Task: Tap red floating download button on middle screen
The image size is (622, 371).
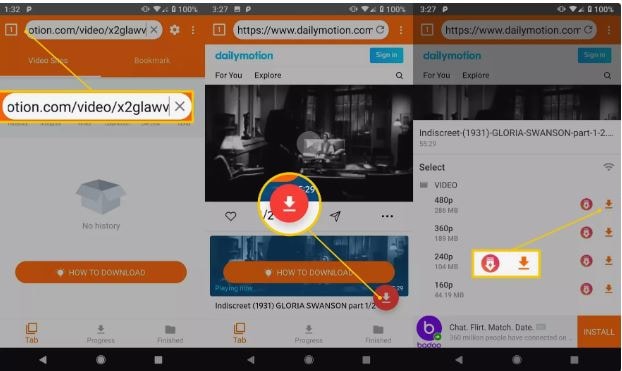Action: click(x=386, y=297)
